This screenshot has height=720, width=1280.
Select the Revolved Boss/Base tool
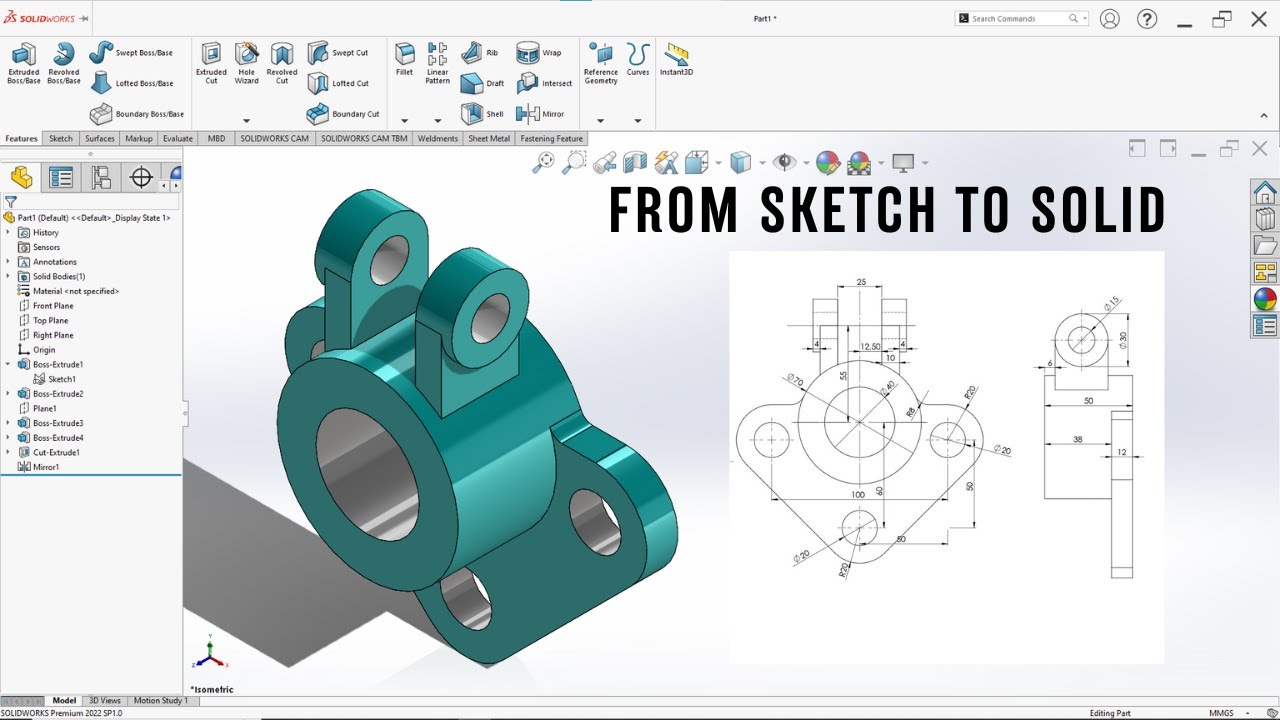(x=64, y=63)
